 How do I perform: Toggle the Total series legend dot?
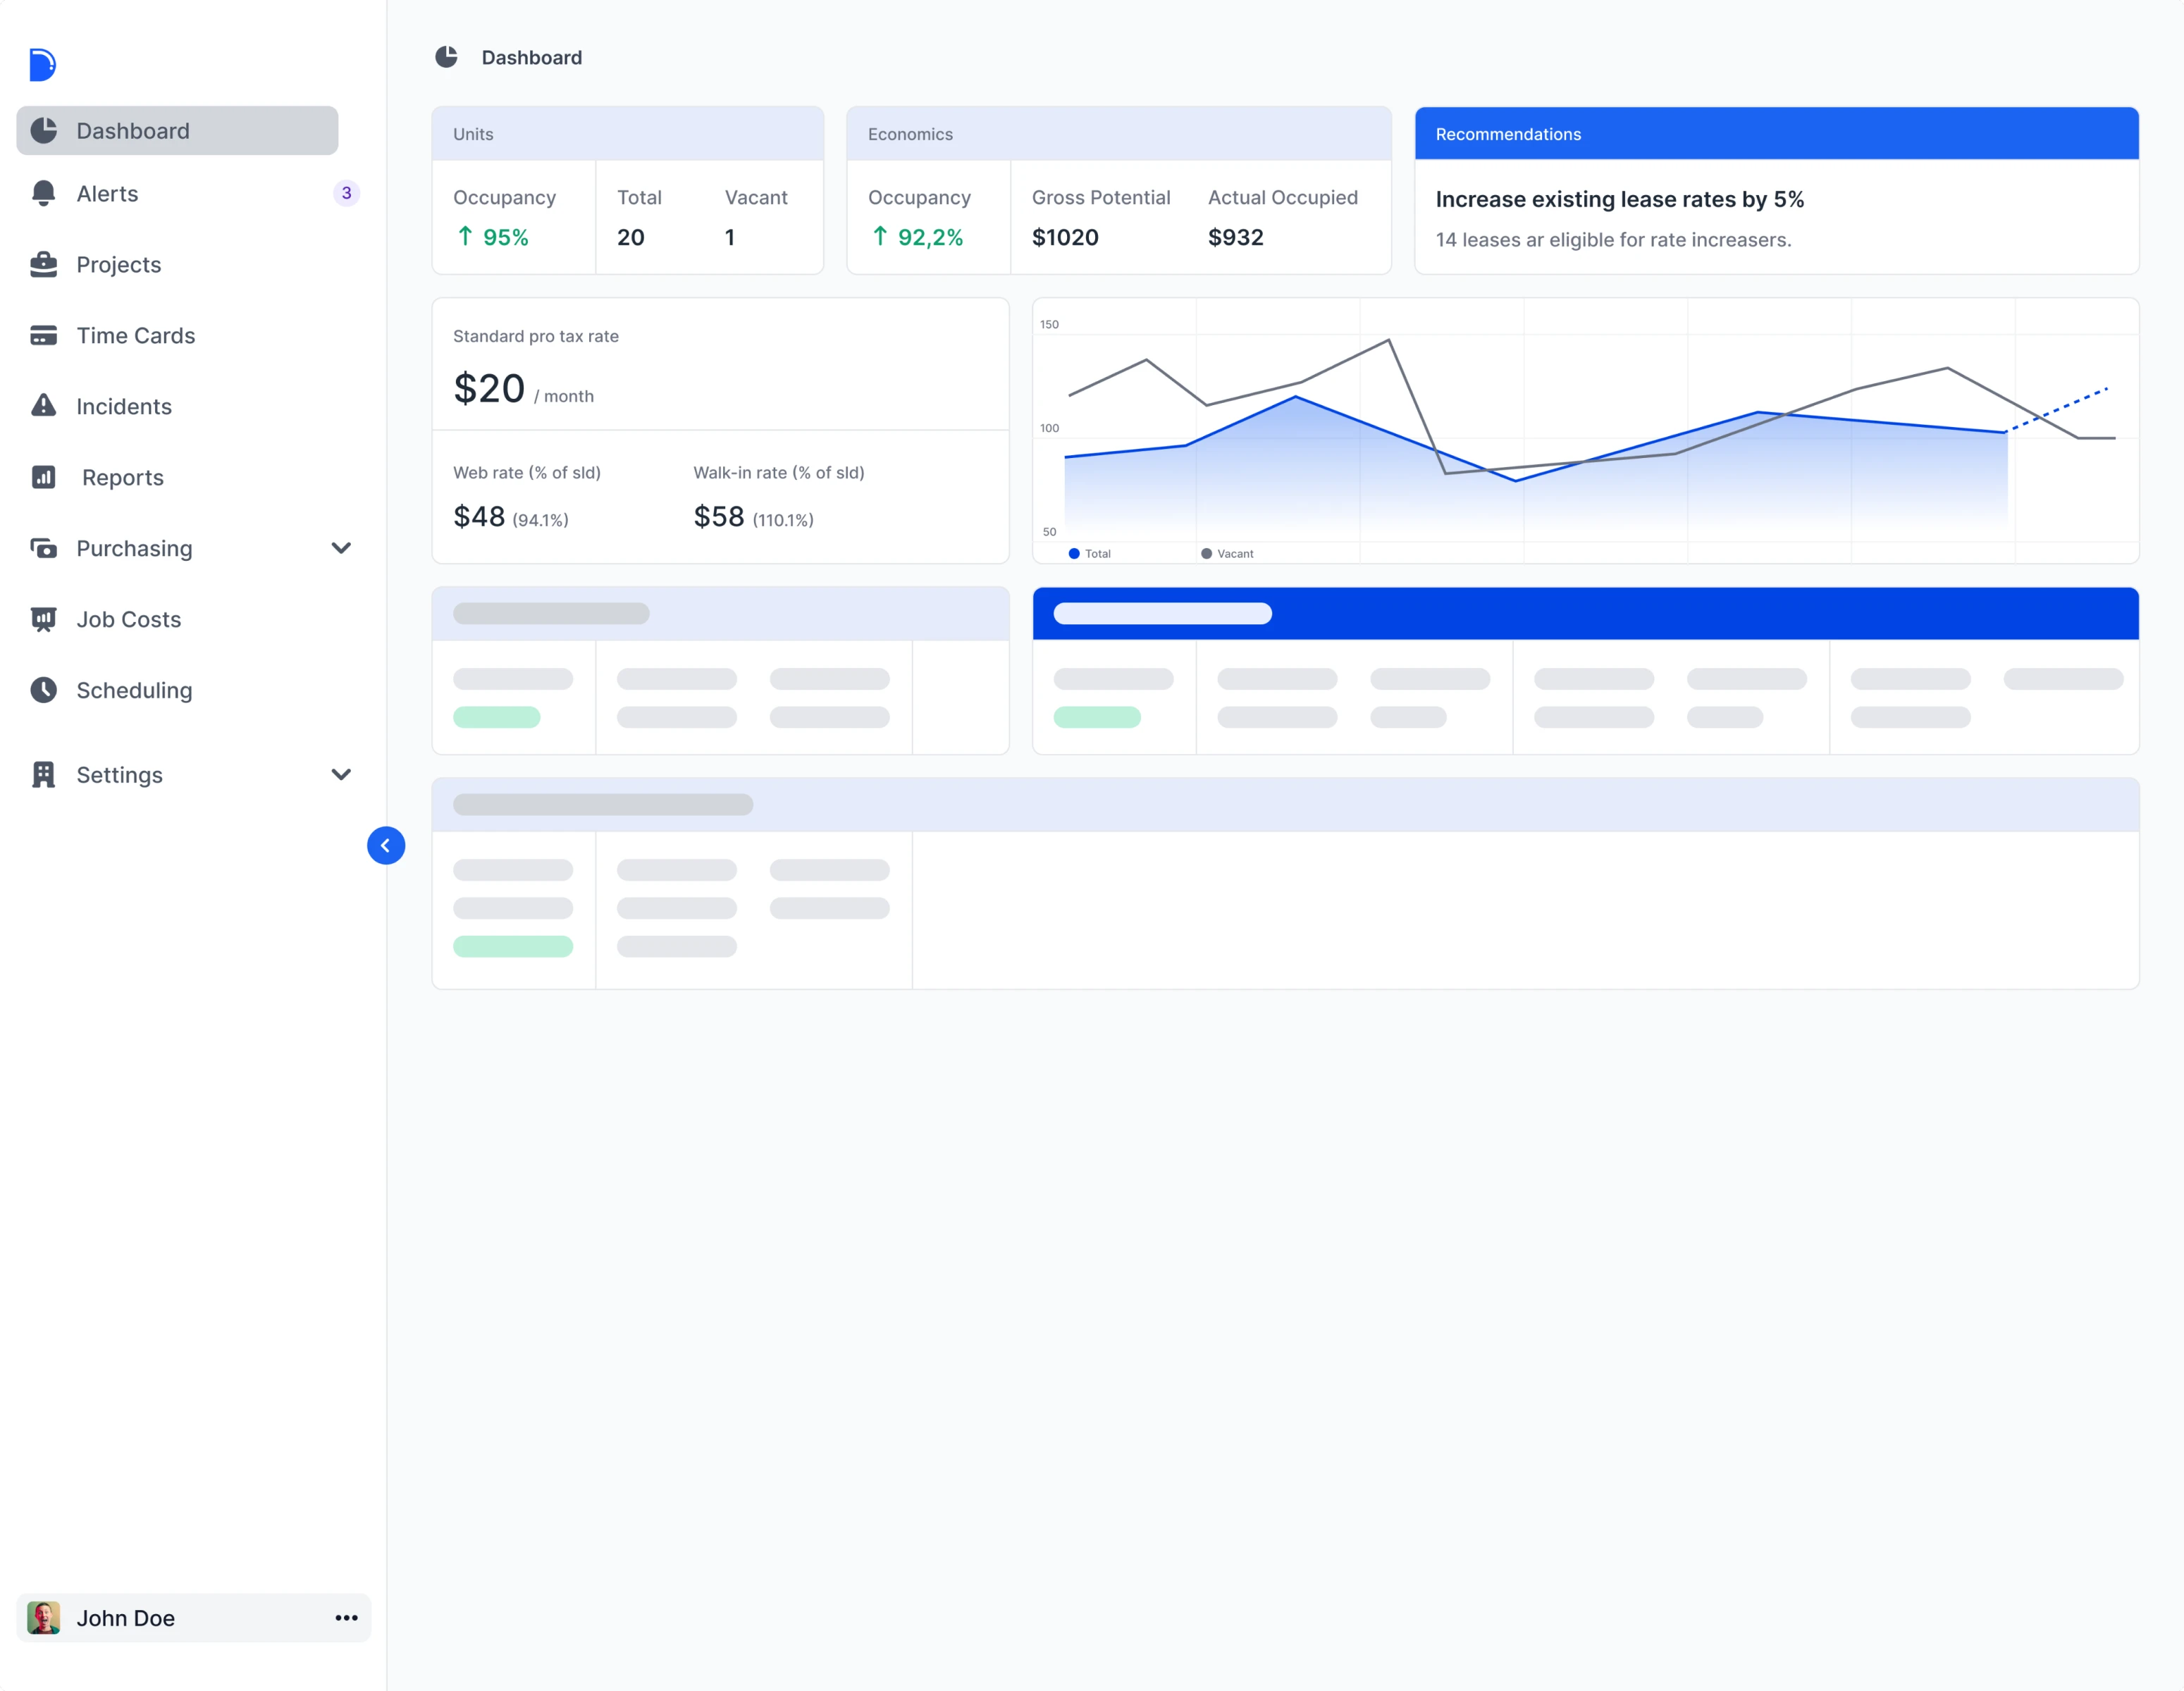(x=1074, y=554)
